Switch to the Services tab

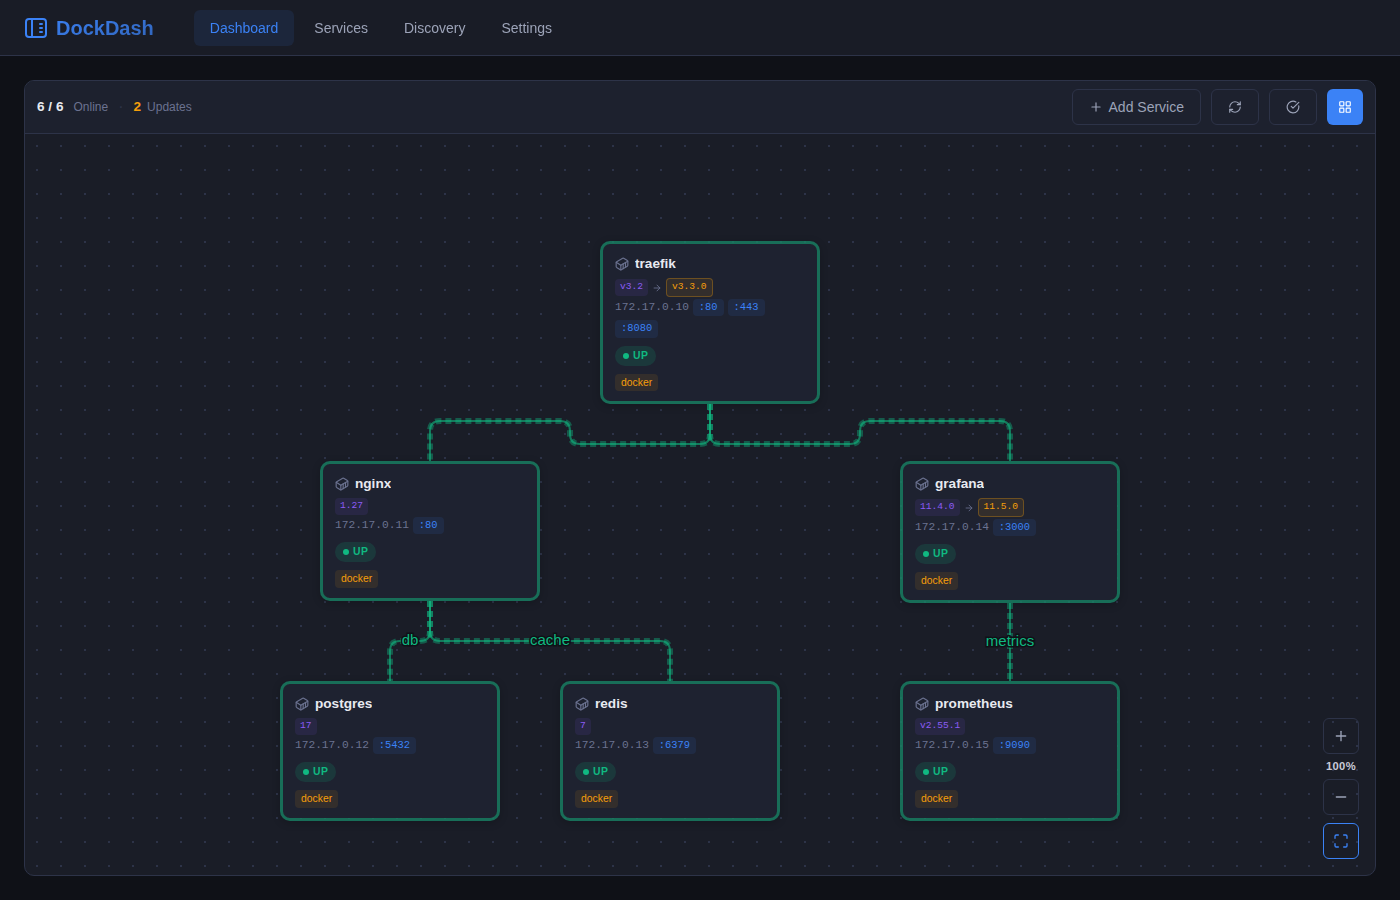(341, 28)
